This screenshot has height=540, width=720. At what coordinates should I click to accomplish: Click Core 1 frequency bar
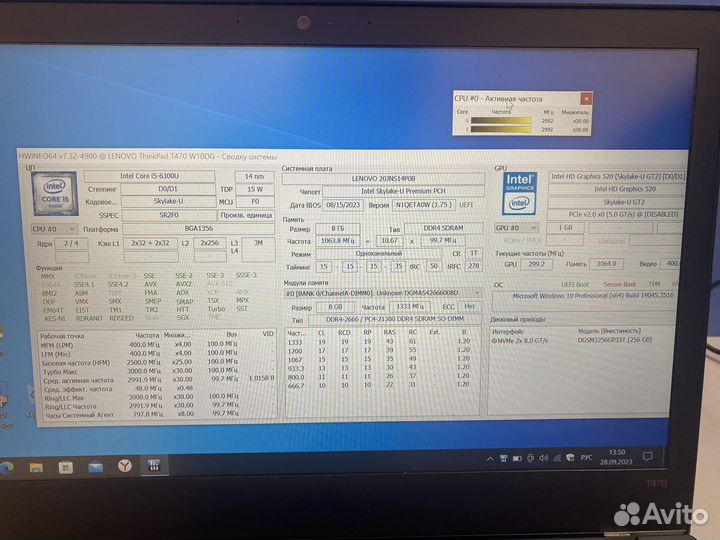501,129
